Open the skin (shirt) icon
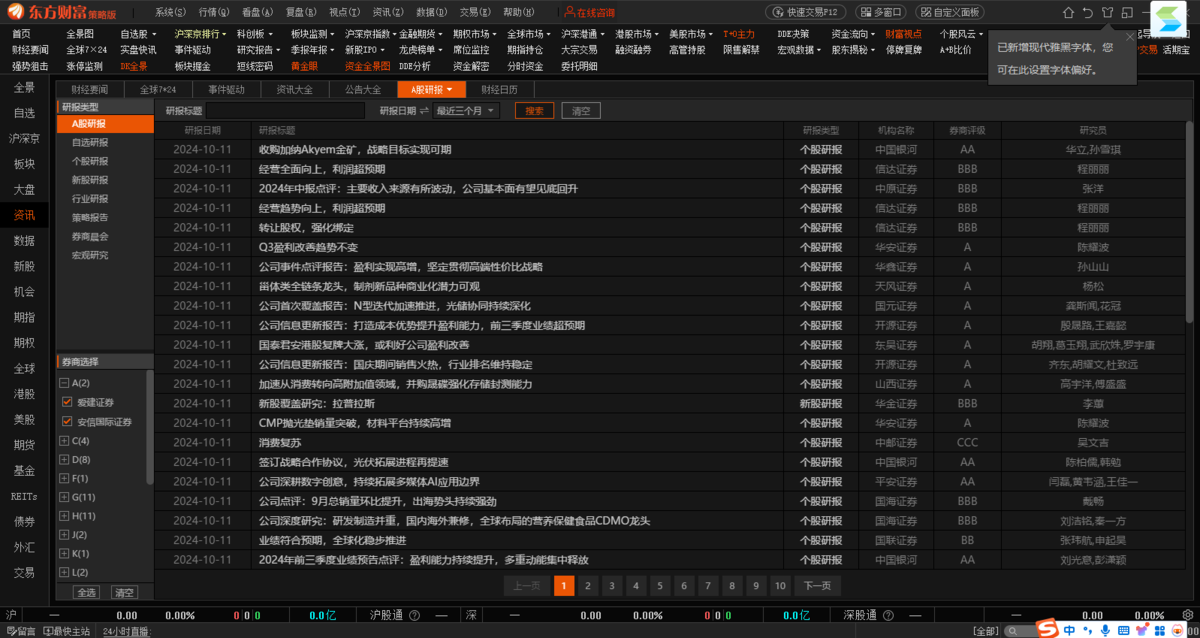The height and width of the screenshot is (638, 1200). [1107, 13]
